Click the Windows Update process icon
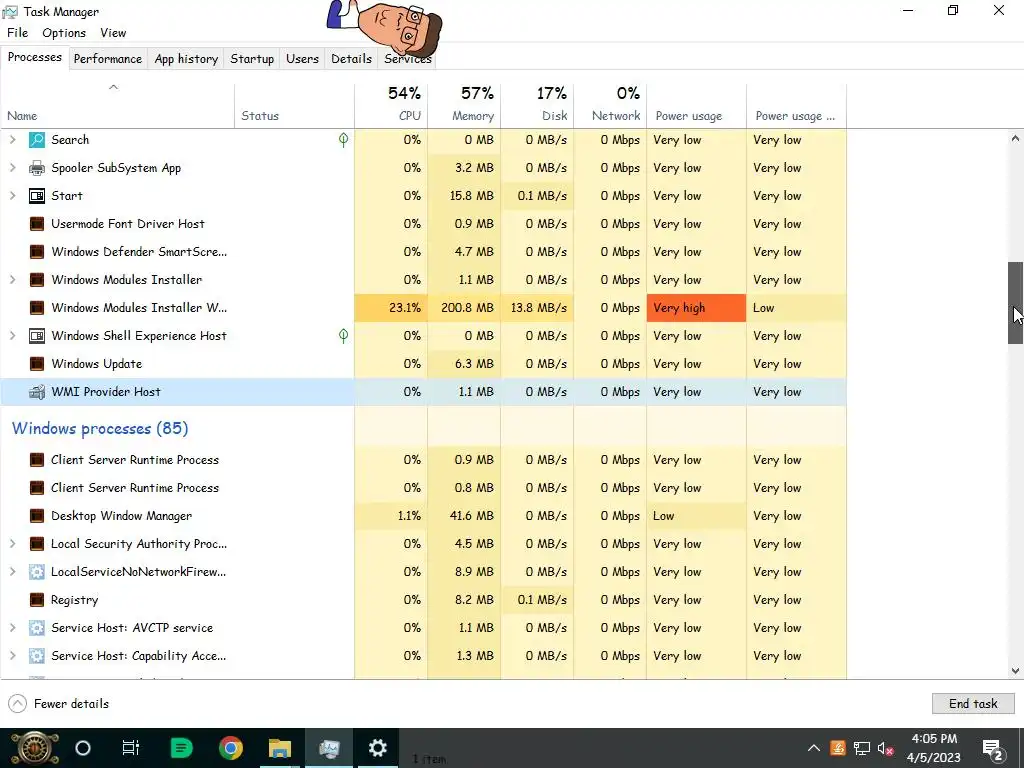The image size is (1024, 768). 37,364
